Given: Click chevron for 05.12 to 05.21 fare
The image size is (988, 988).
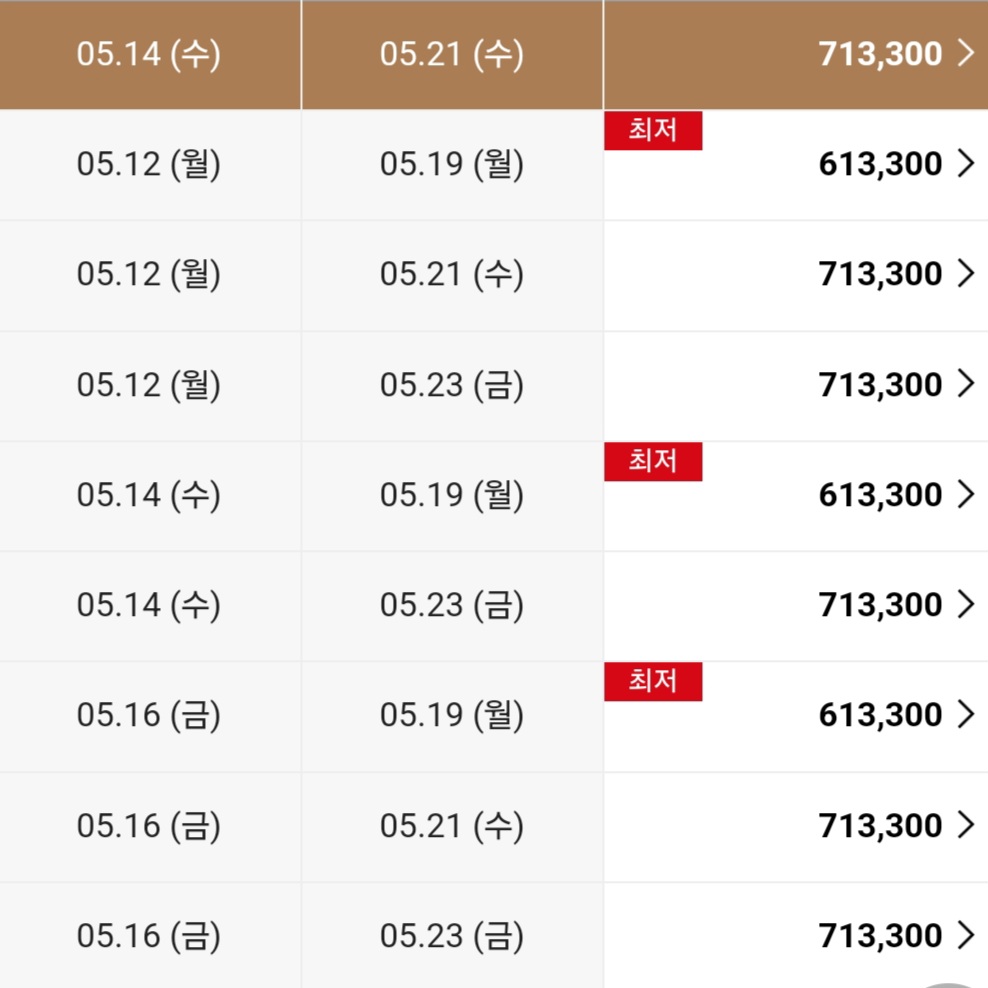Looking at the screenshot, I should coord(965,274).
